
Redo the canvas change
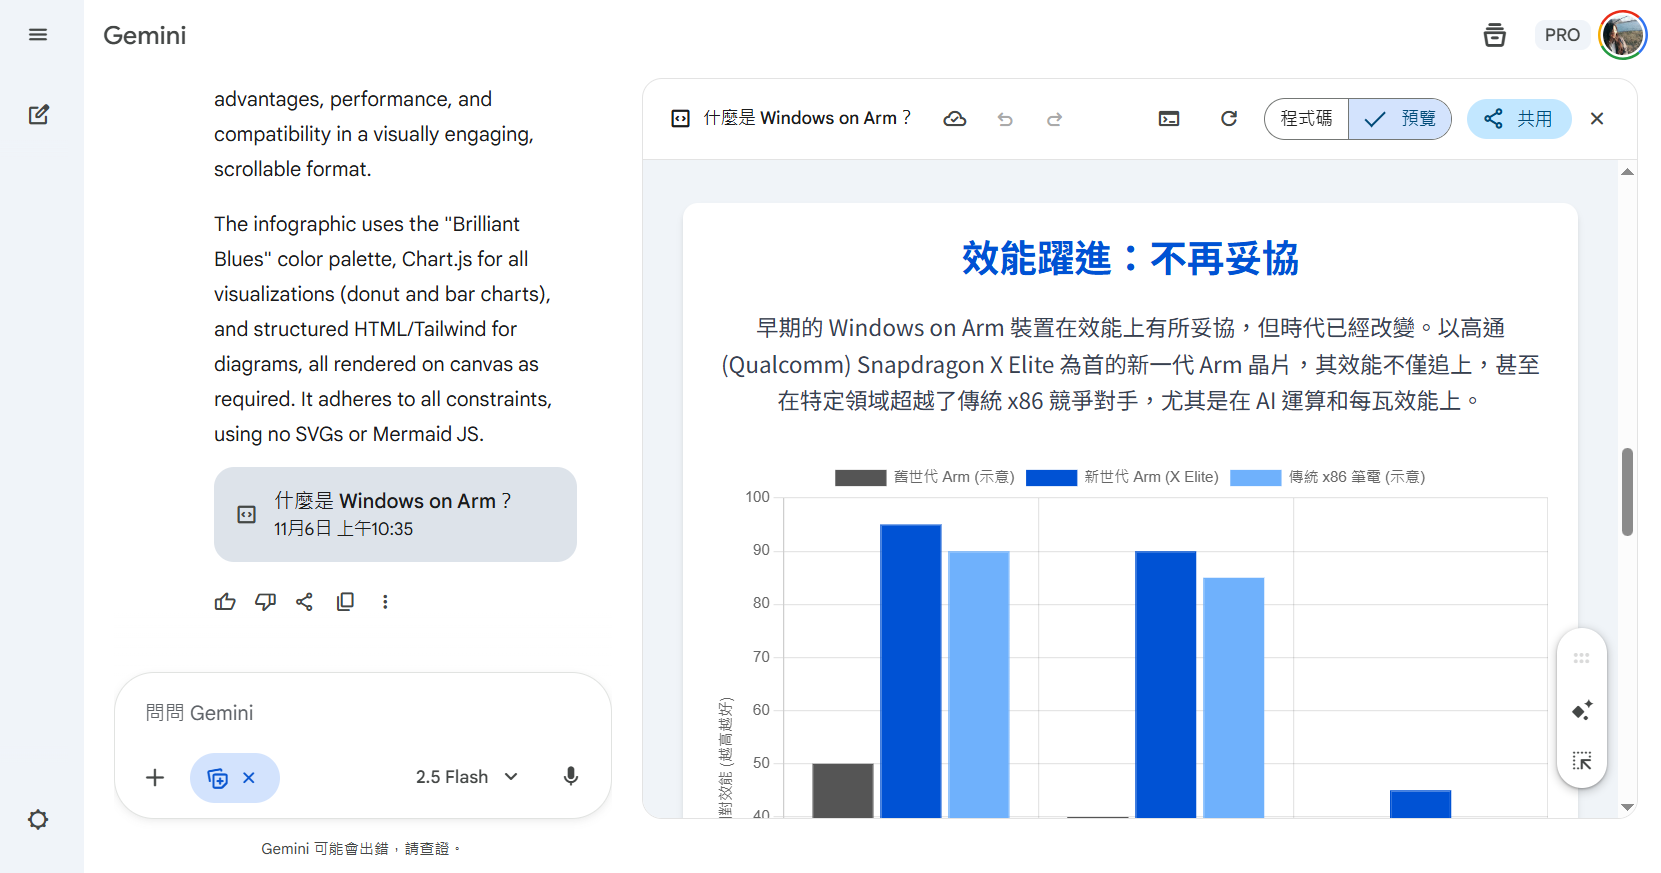1054,119
